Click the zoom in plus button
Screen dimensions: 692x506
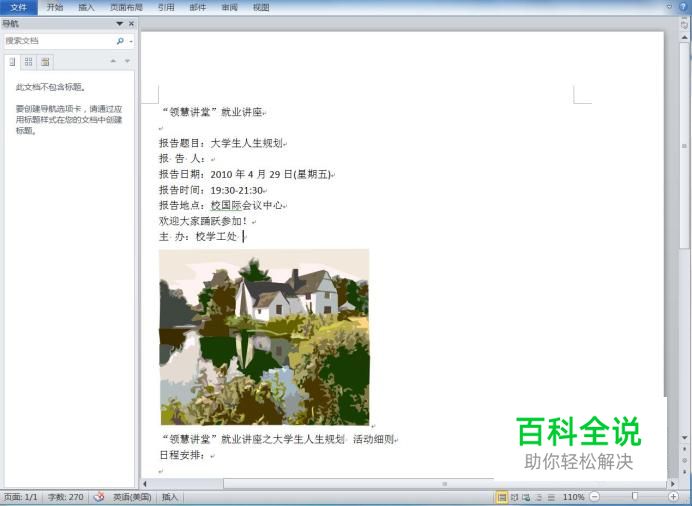(674, 497)
